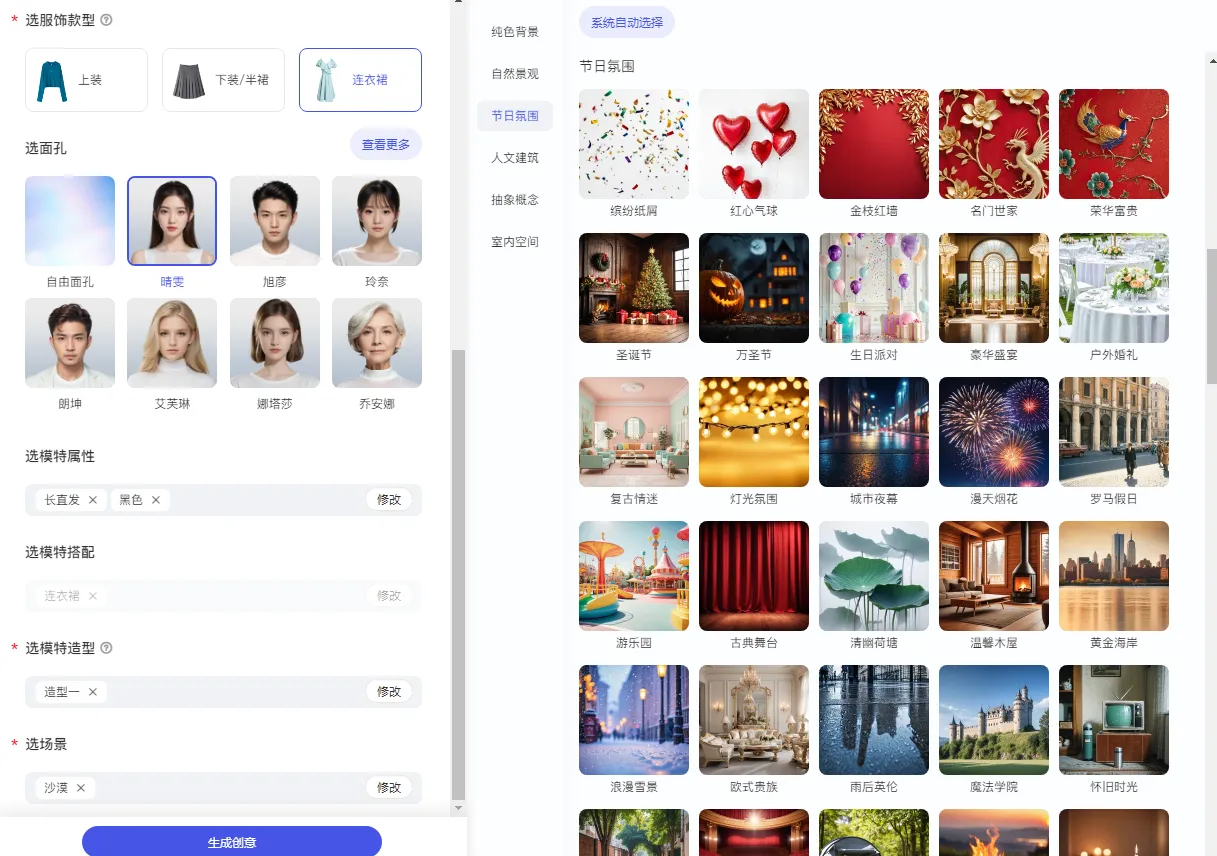Screen dimensions: 1217x856
Task: Select the 古典舞台 scene thumbnail
Action: click(754, 576)
